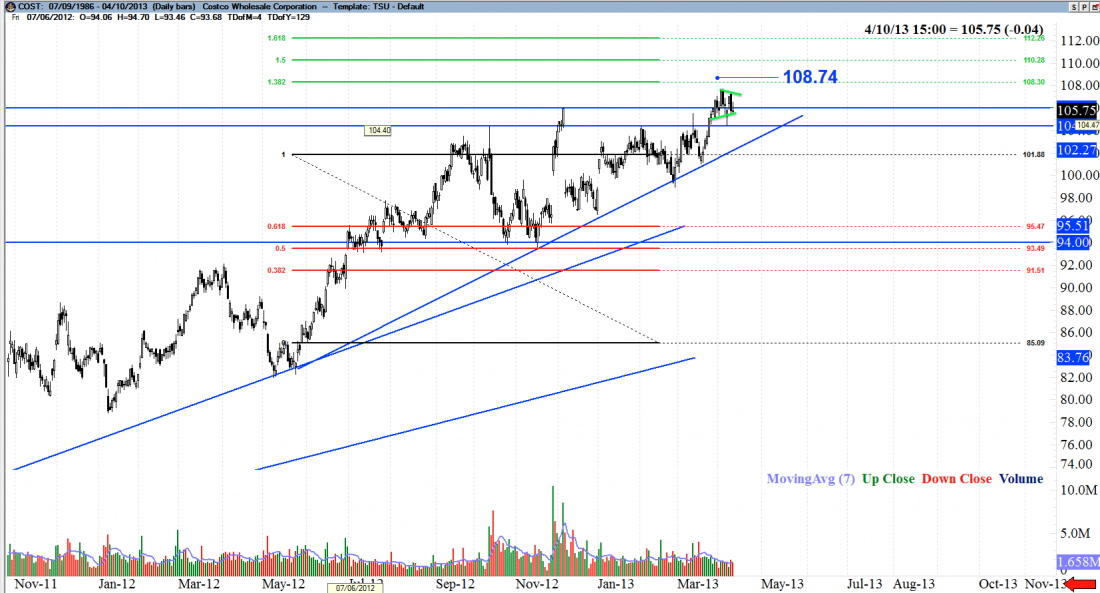Screen dimensions: 1100x593
Task: Click the 105.75 current price marker
Action: pos(1076,110)
